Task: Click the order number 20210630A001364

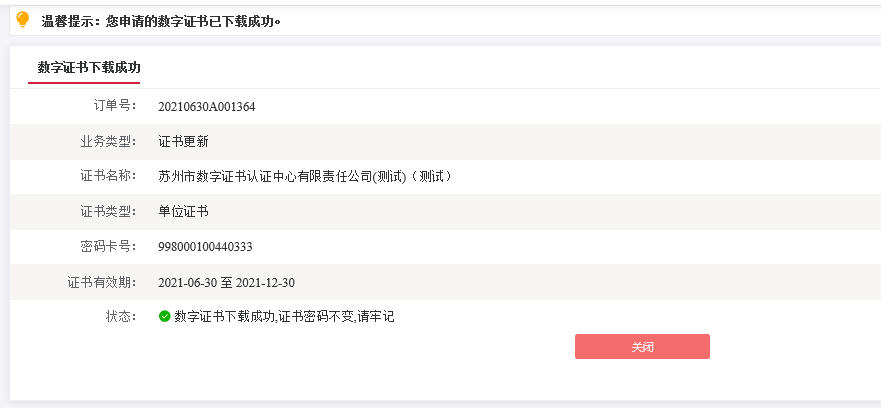Action: coord(207,107)
